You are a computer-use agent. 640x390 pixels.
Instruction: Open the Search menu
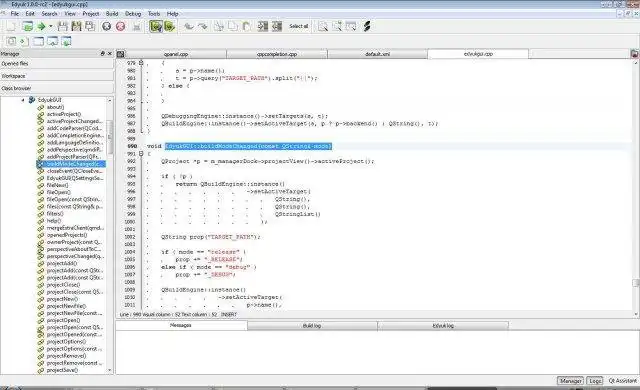[49, 13]
